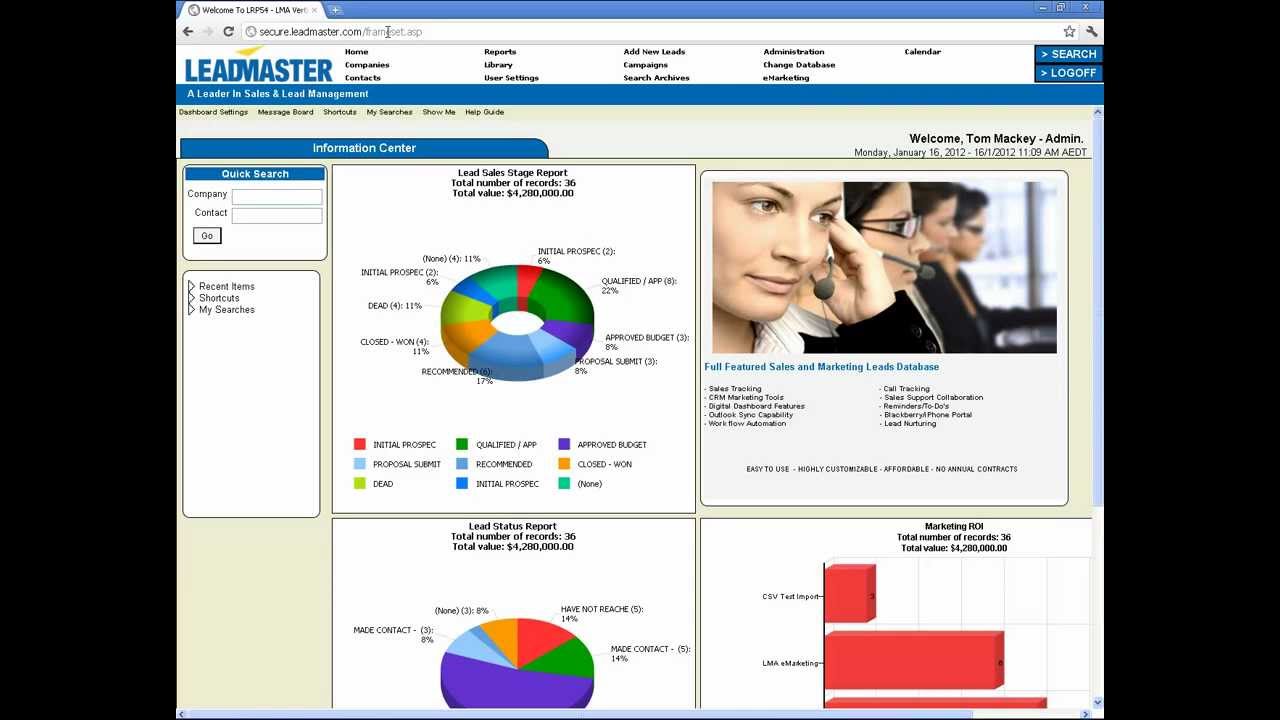Open the Administration menu

pos(794,52)
